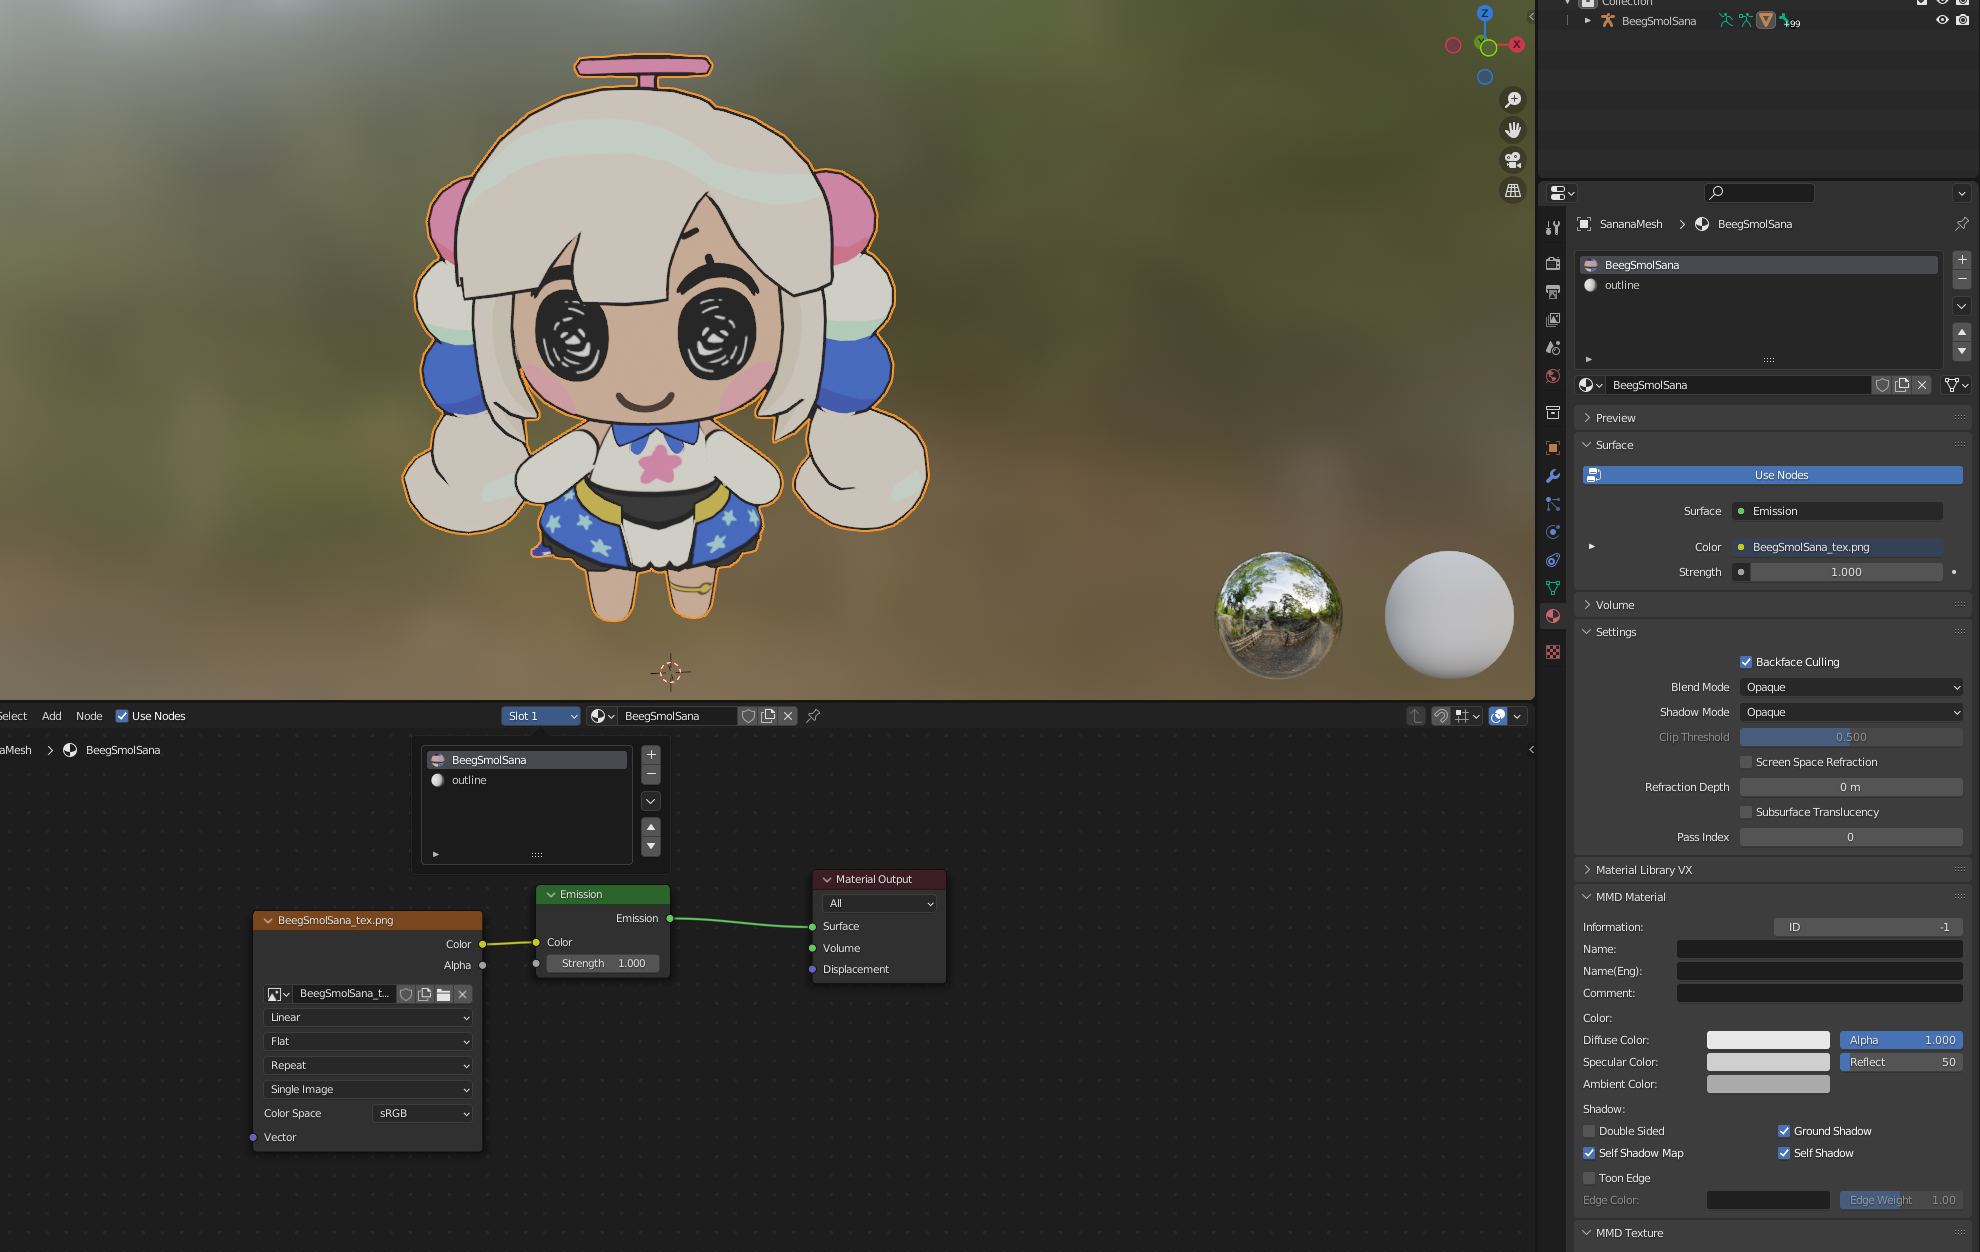
Task: Open Material Output target All dropdown
Action: click(x=878, y=903)
